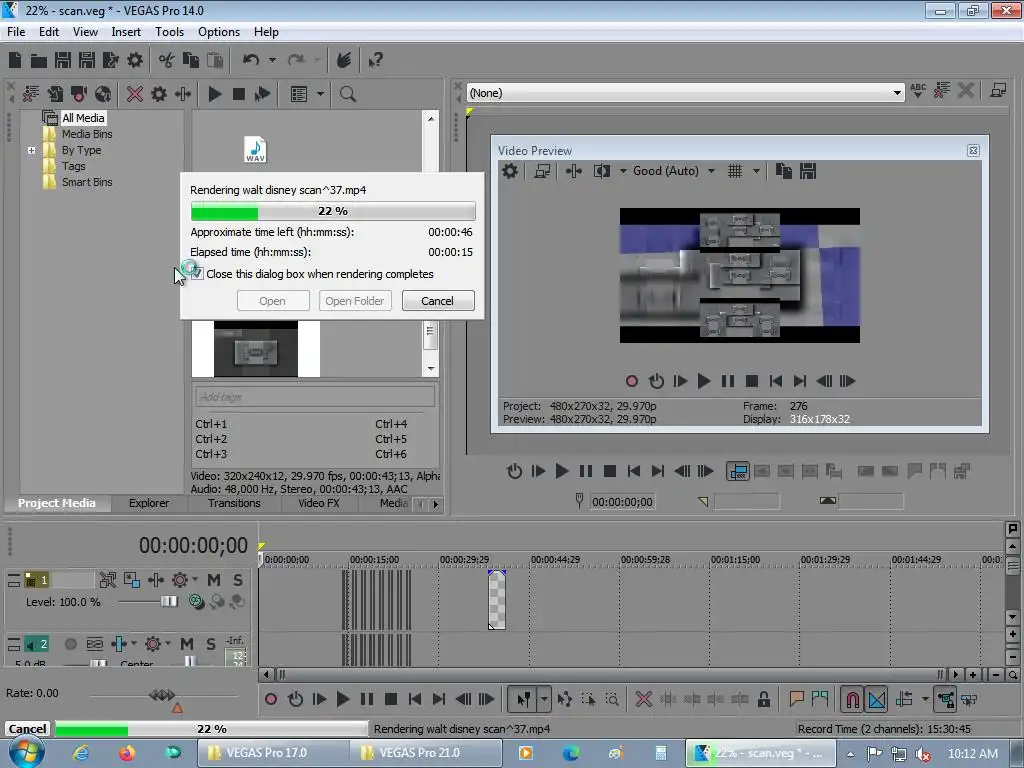Open Project Media views dropdown arrow
The image size is (1024, 768).
(320, 94)
